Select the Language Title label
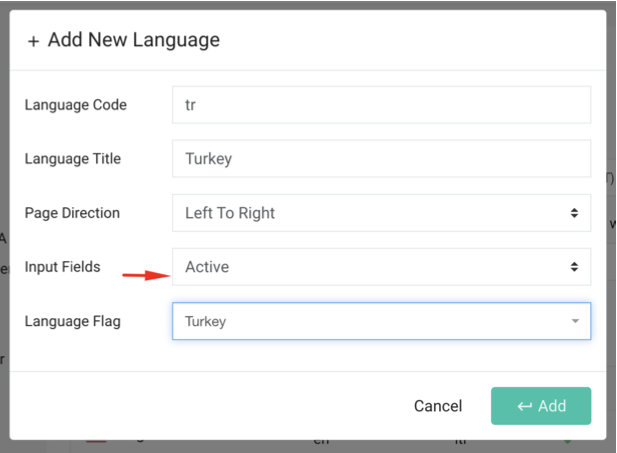The image size is (617, 453). click(73, 158)
